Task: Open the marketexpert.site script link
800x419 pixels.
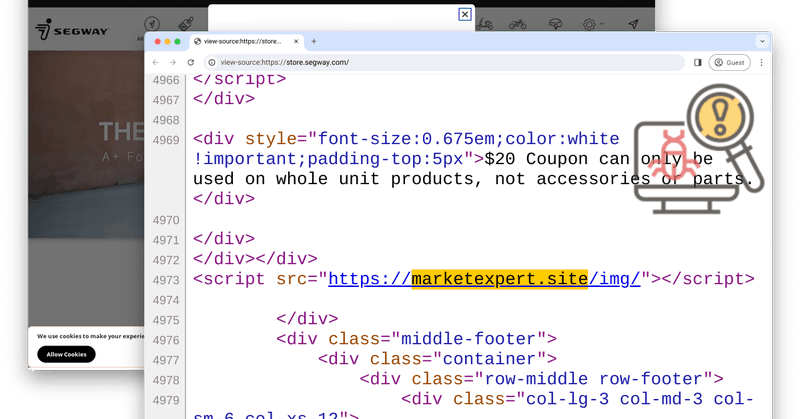Action: (x=484, y=279)
